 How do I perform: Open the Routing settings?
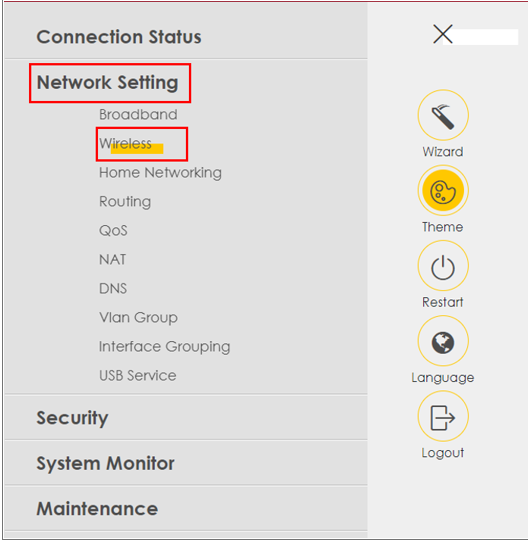125,202
